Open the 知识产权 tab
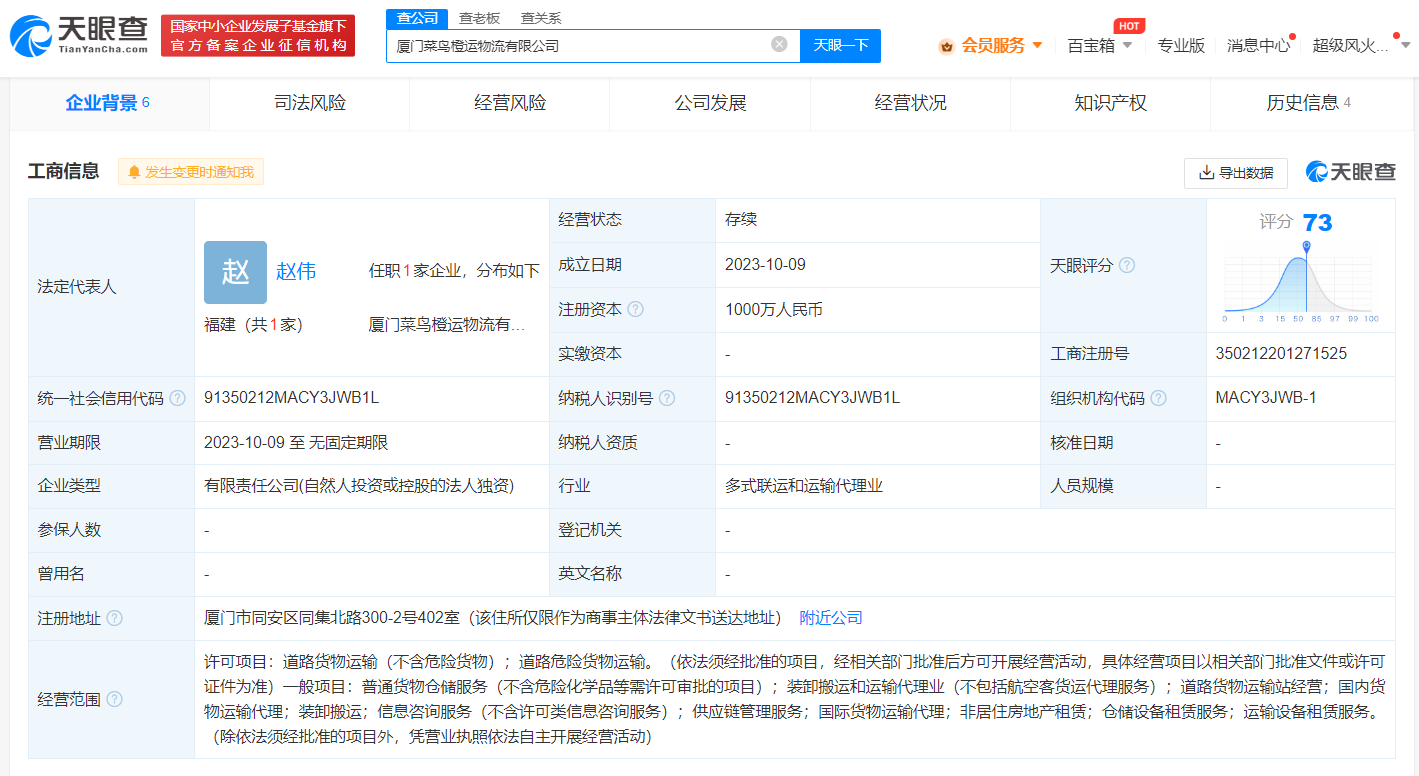Viewport: 1419px width, 776px height. coord(1110,103)
